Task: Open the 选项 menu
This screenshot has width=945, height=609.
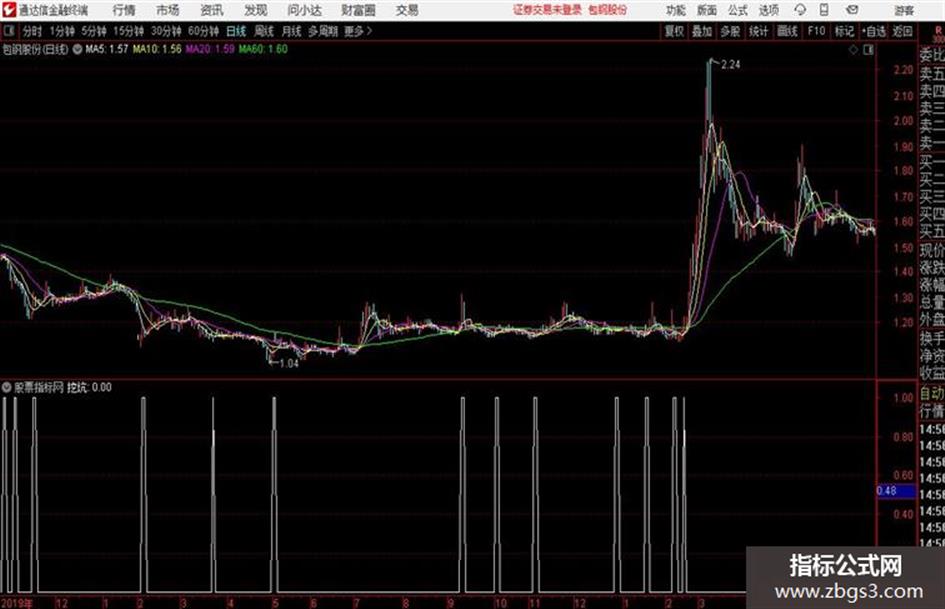Action: coord(769,10)
